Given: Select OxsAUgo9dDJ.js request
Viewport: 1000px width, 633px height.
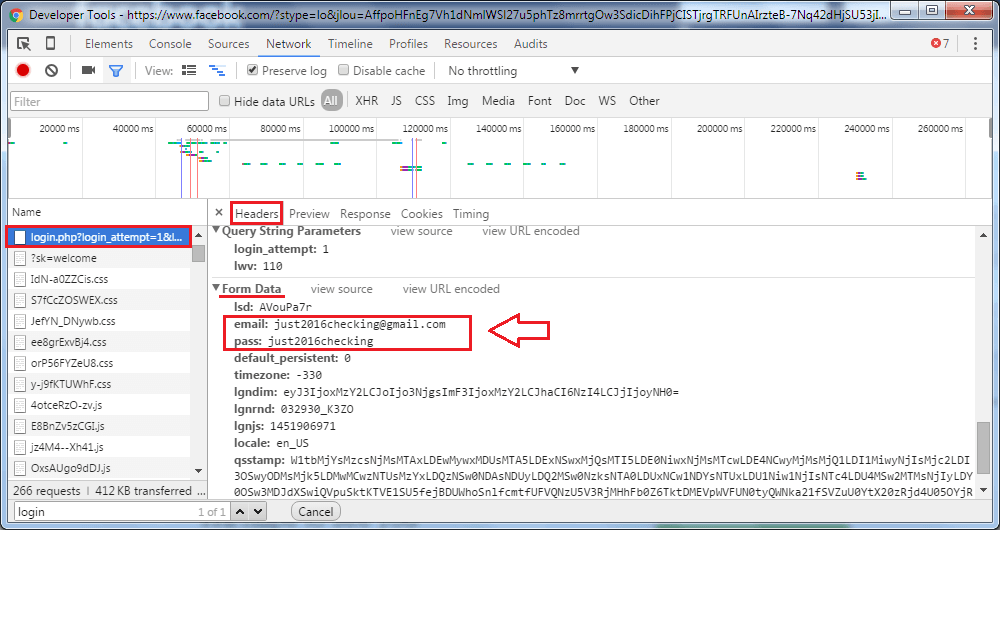Looking at the screenshot, I should 99,468.
